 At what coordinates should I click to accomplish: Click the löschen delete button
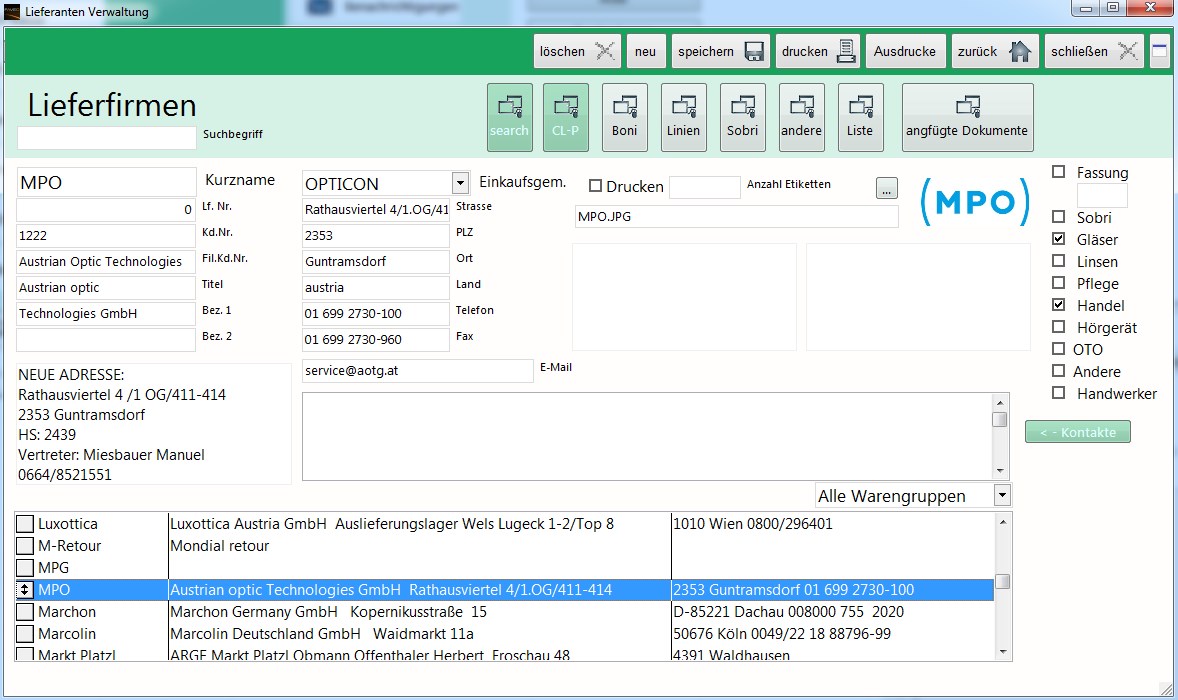tap(576, 51)
